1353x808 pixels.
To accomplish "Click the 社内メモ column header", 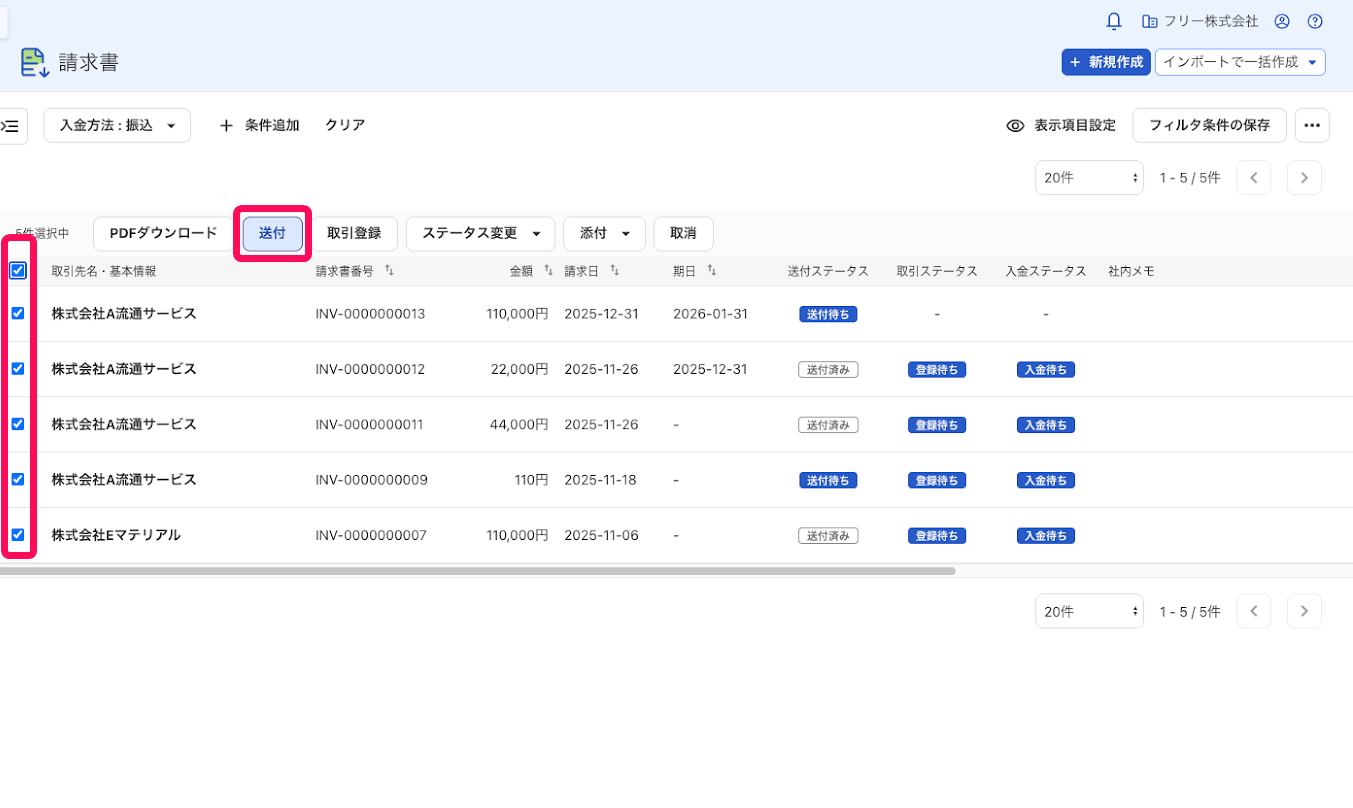I will pyautogui.click(x=1132, y=271).
